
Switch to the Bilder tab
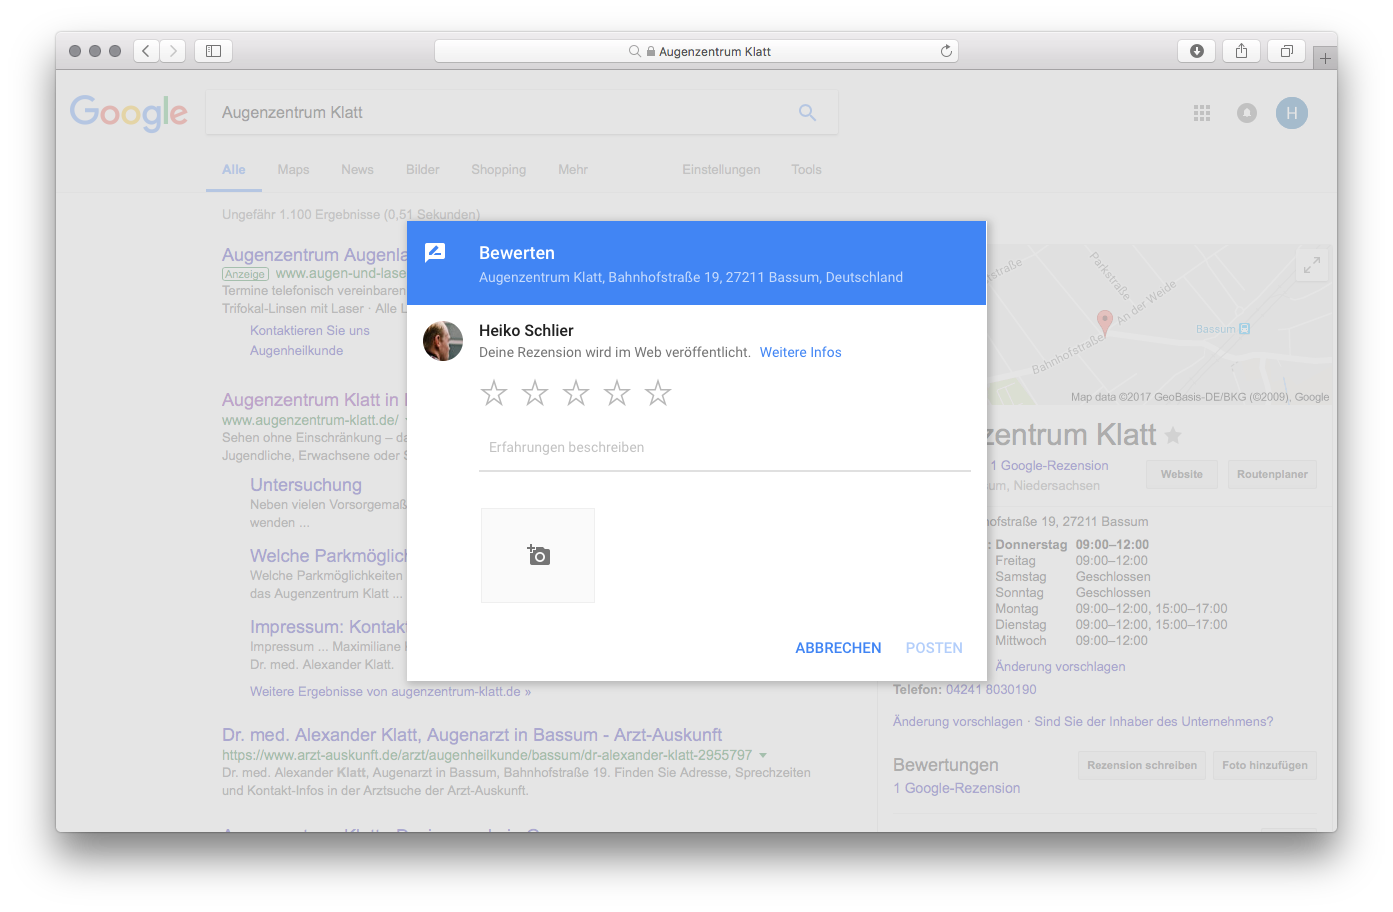(423, 170)
